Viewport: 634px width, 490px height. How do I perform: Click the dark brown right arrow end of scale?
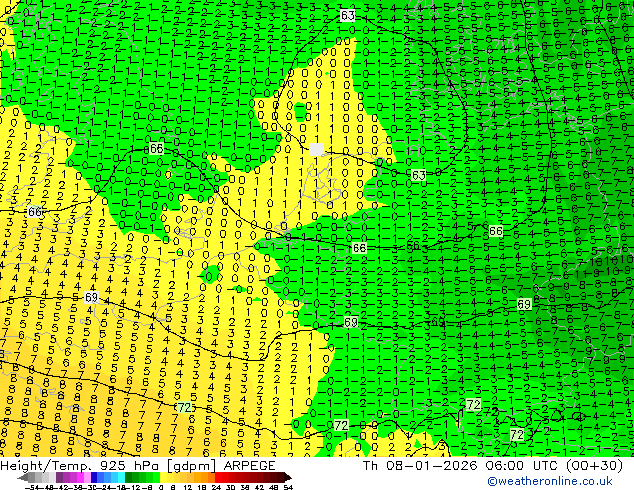288,477
